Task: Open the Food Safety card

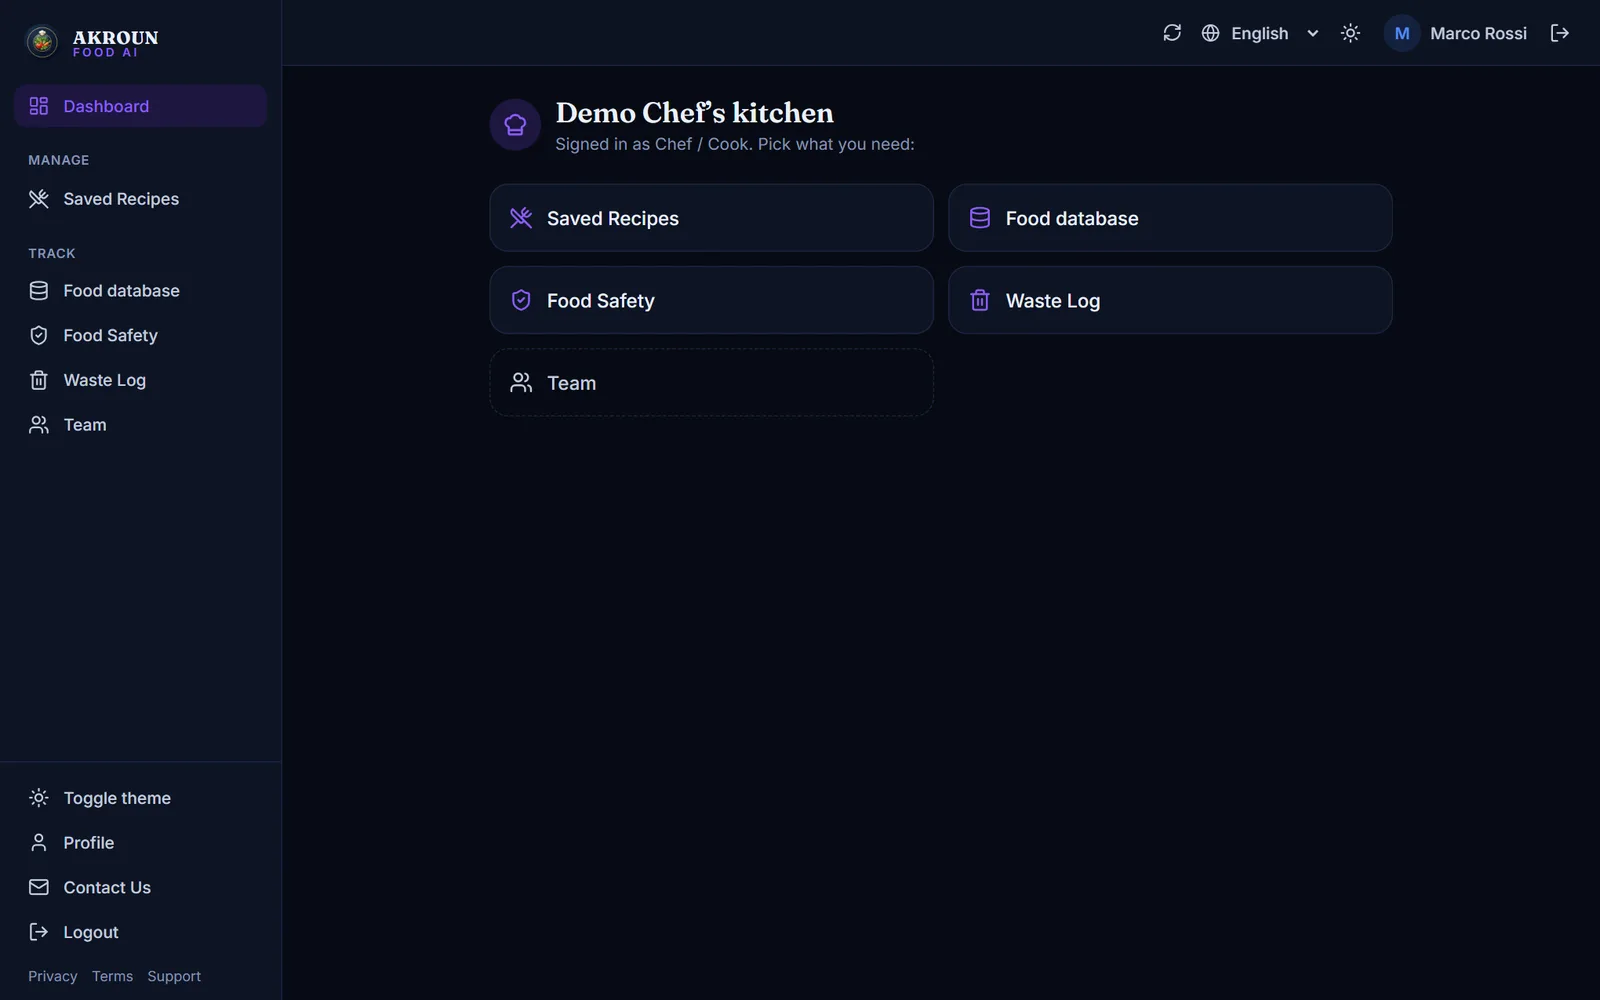Action: tap(711, 300)
